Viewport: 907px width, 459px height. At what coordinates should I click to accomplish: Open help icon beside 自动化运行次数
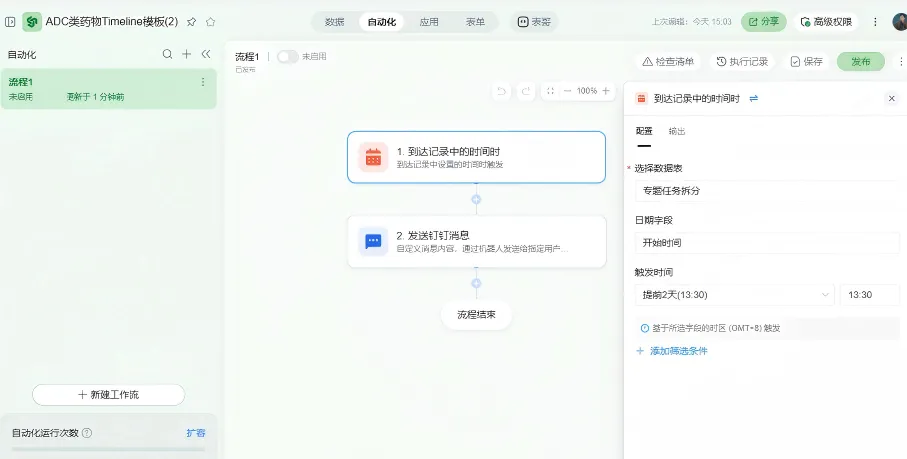87,433
